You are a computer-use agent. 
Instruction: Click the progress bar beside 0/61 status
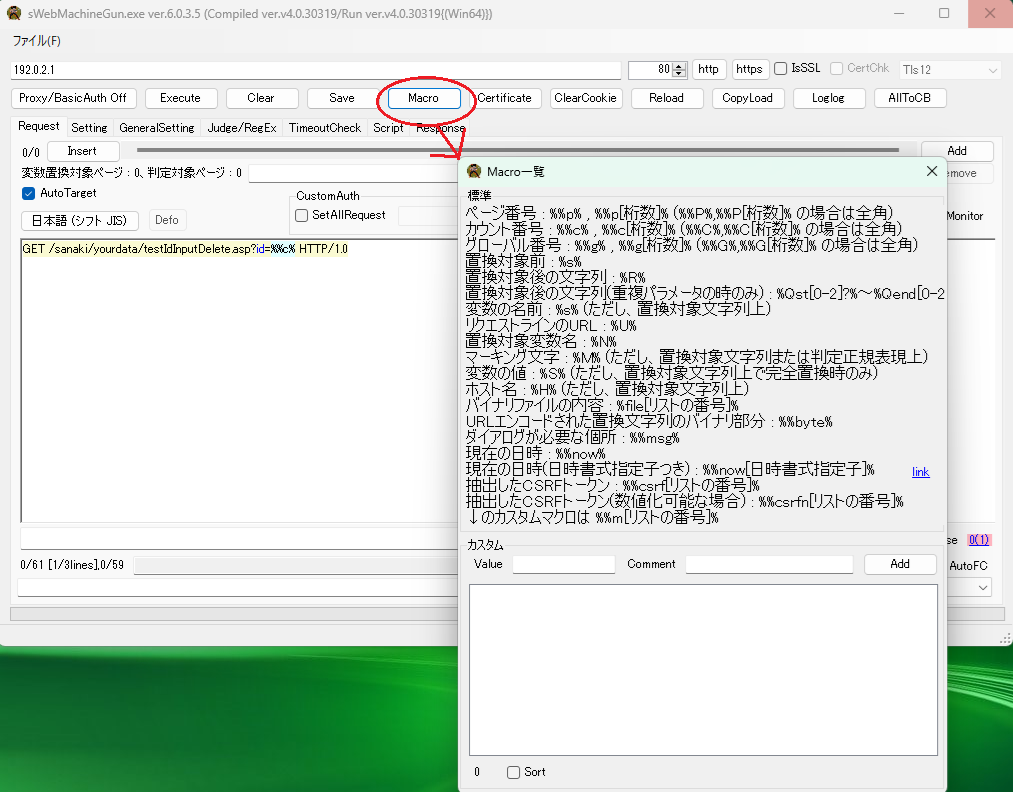[x=296, y=566]
